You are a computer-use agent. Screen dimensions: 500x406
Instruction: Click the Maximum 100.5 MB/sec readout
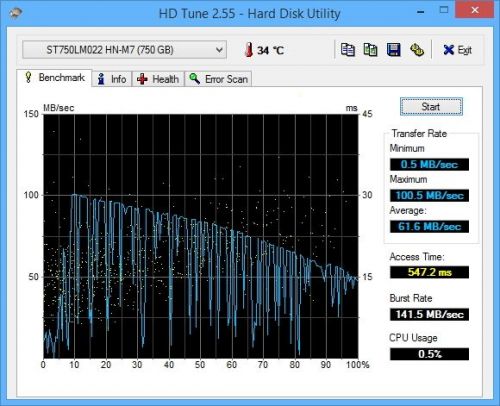(429, 195)
